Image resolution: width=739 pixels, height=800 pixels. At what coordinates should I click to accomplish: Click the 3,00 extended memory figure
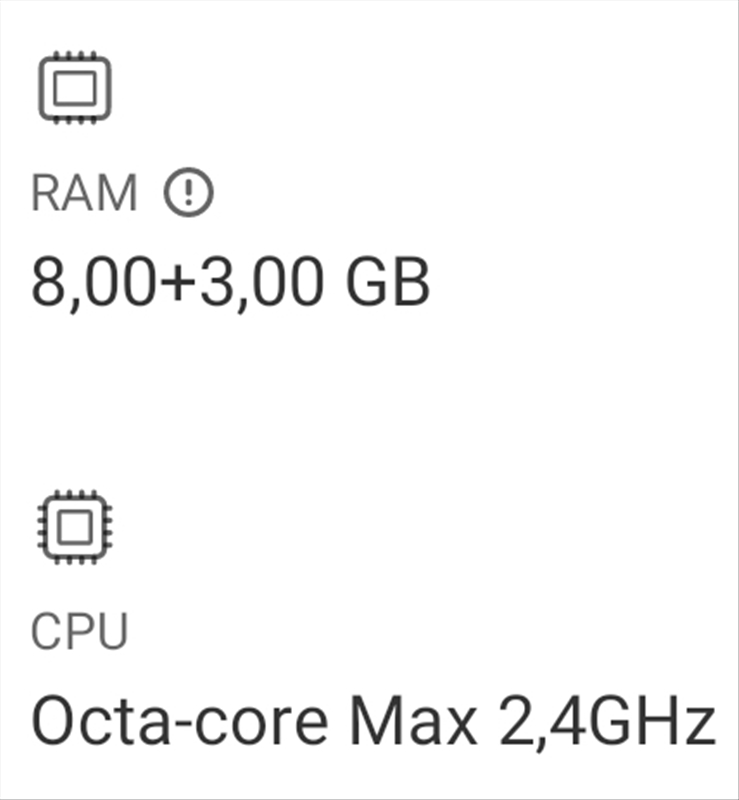point(258,283)
